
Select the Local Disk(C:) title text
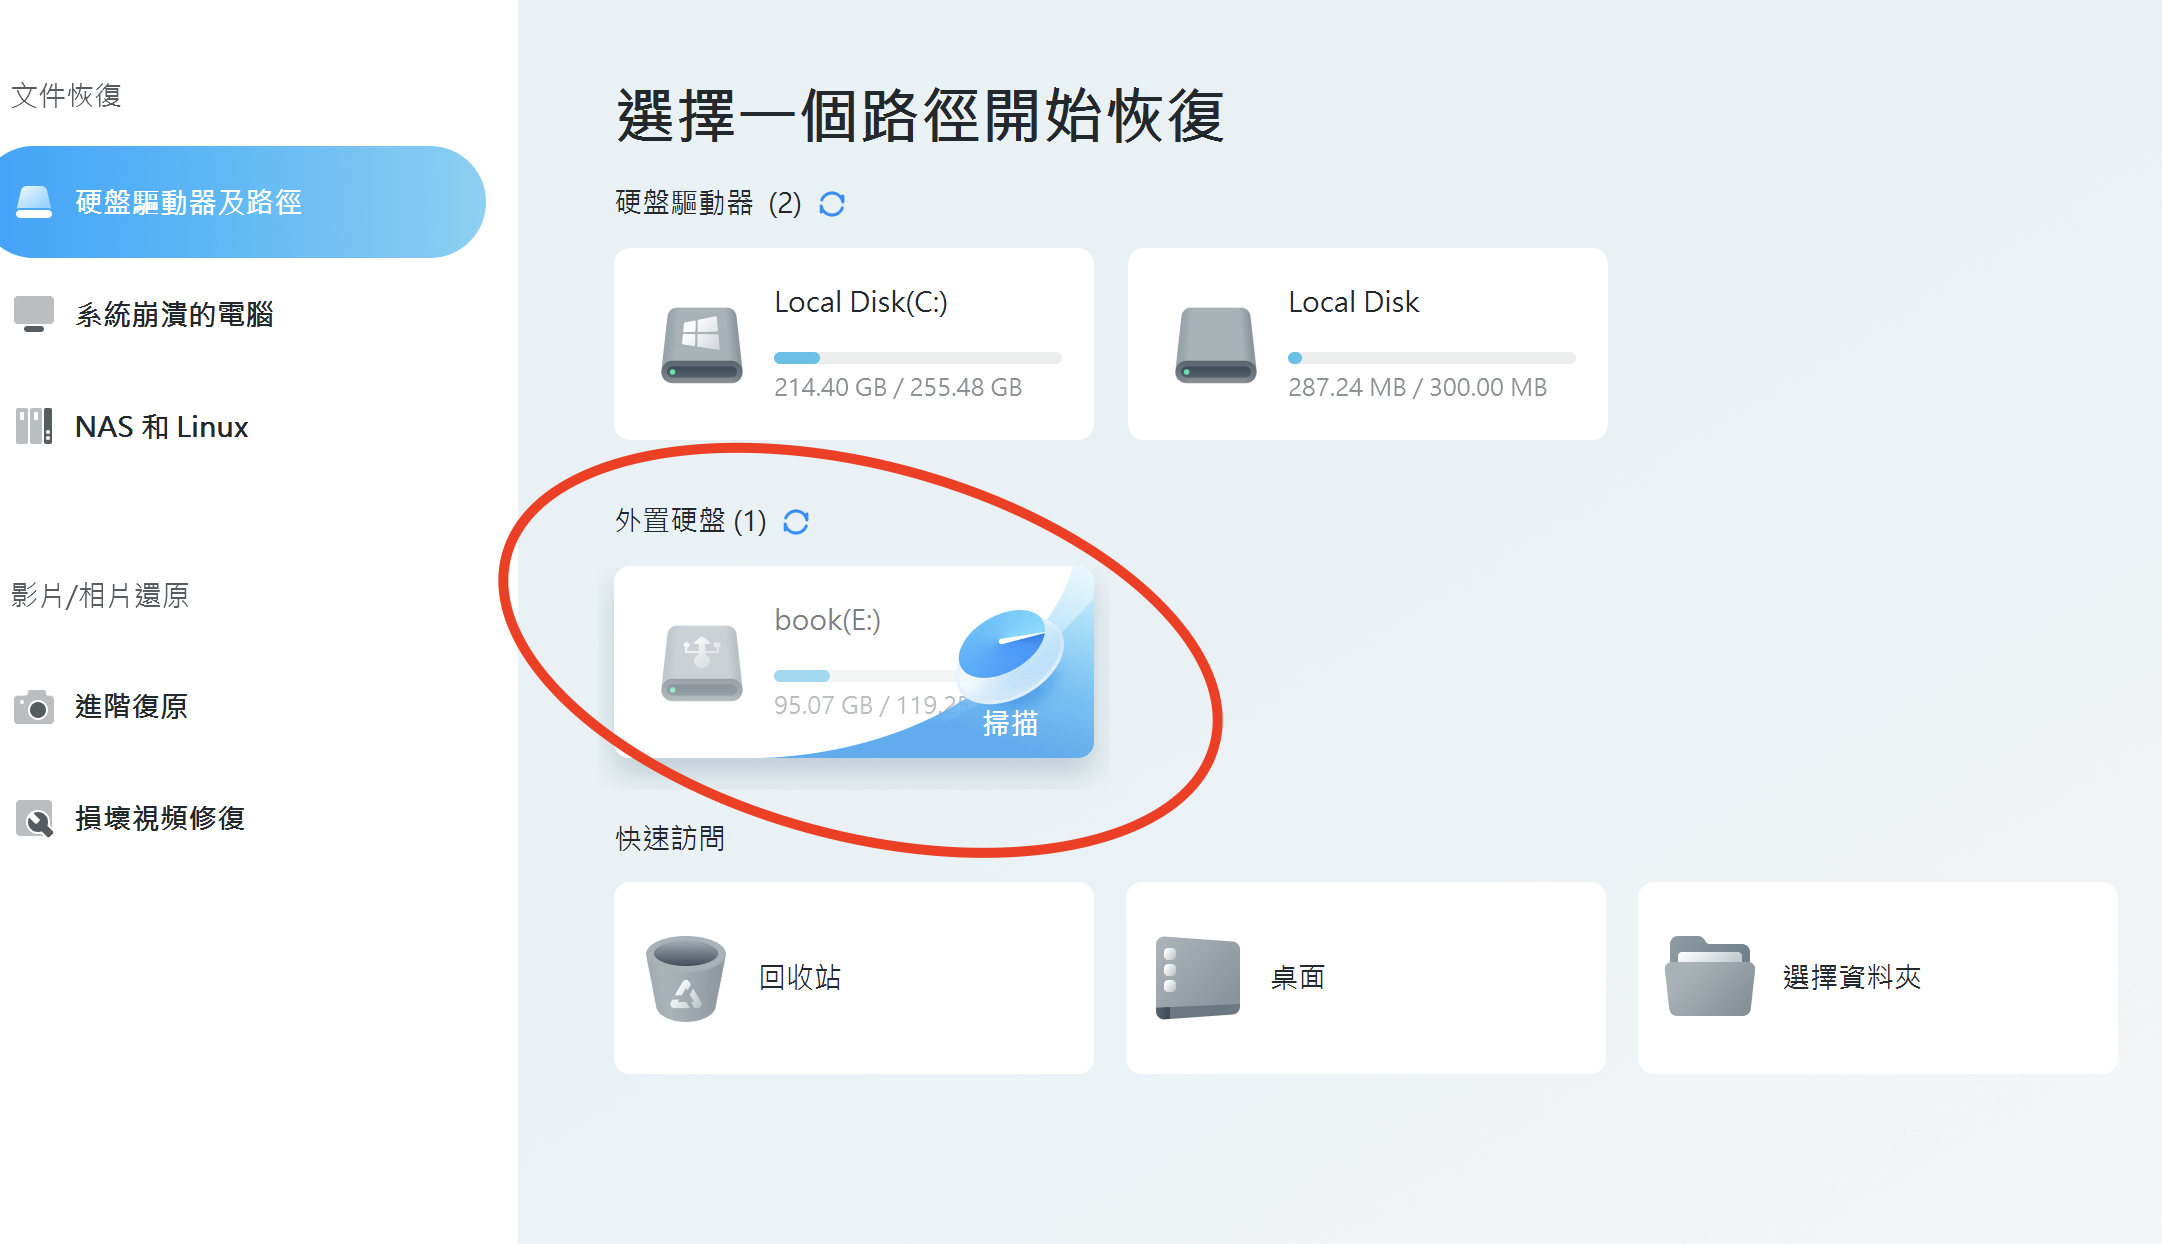pos(860,302)
